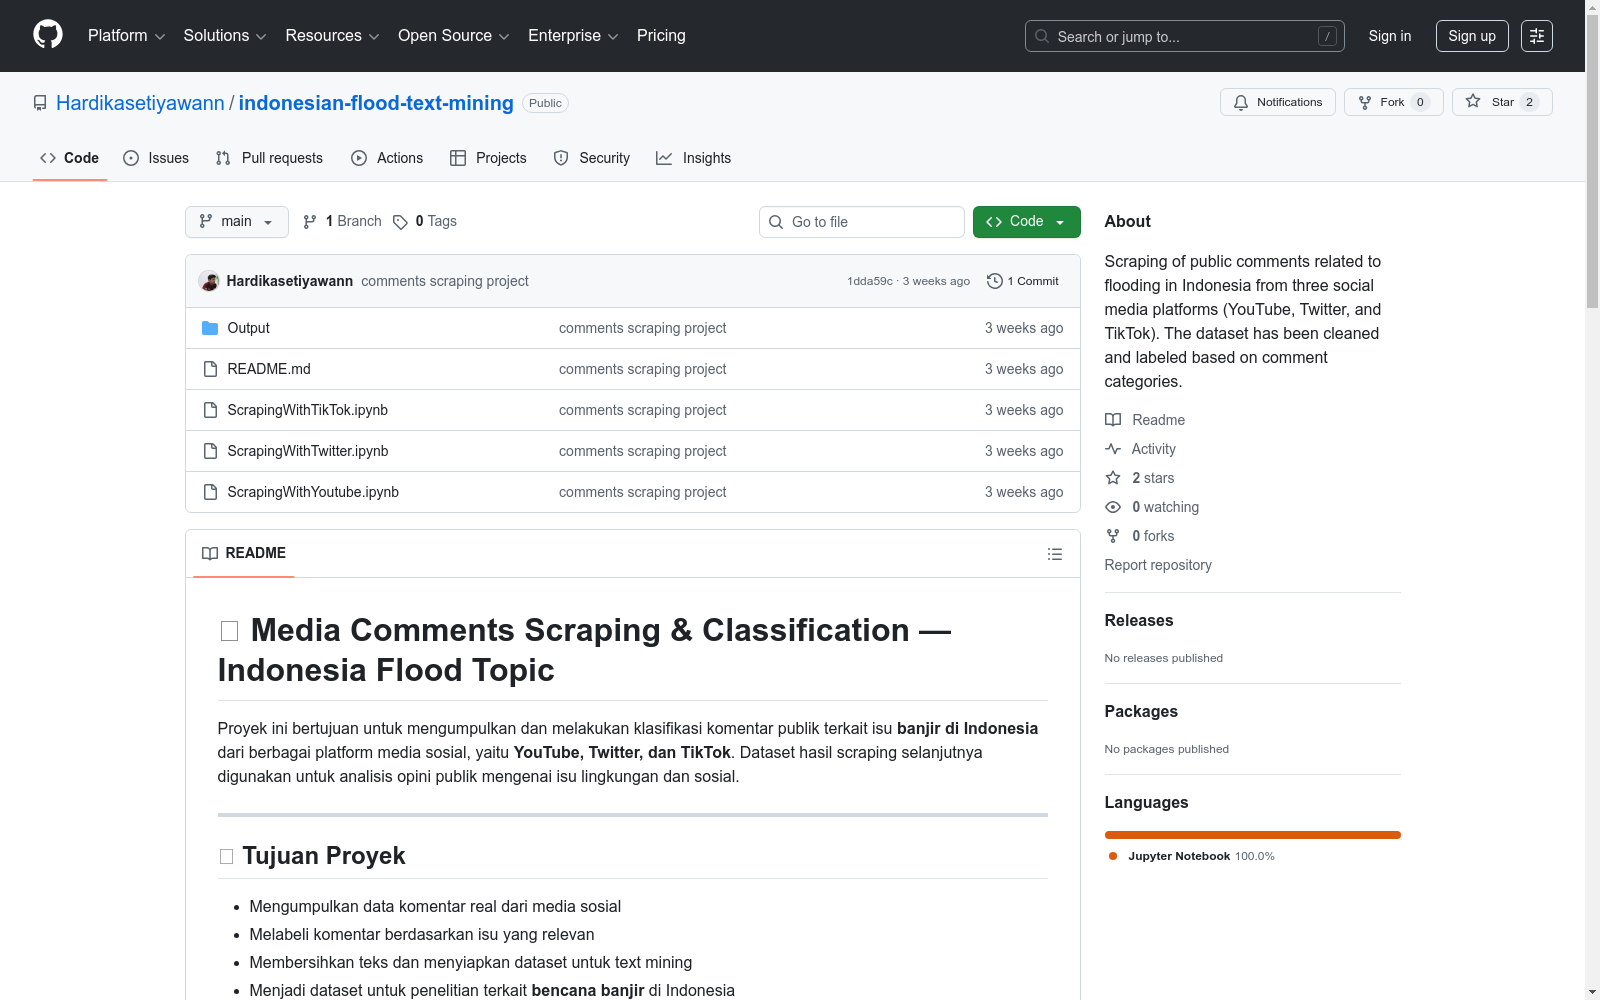View repository Activity link
The width and height of the screenshot is (1600, 1000).
[1140, 449]
